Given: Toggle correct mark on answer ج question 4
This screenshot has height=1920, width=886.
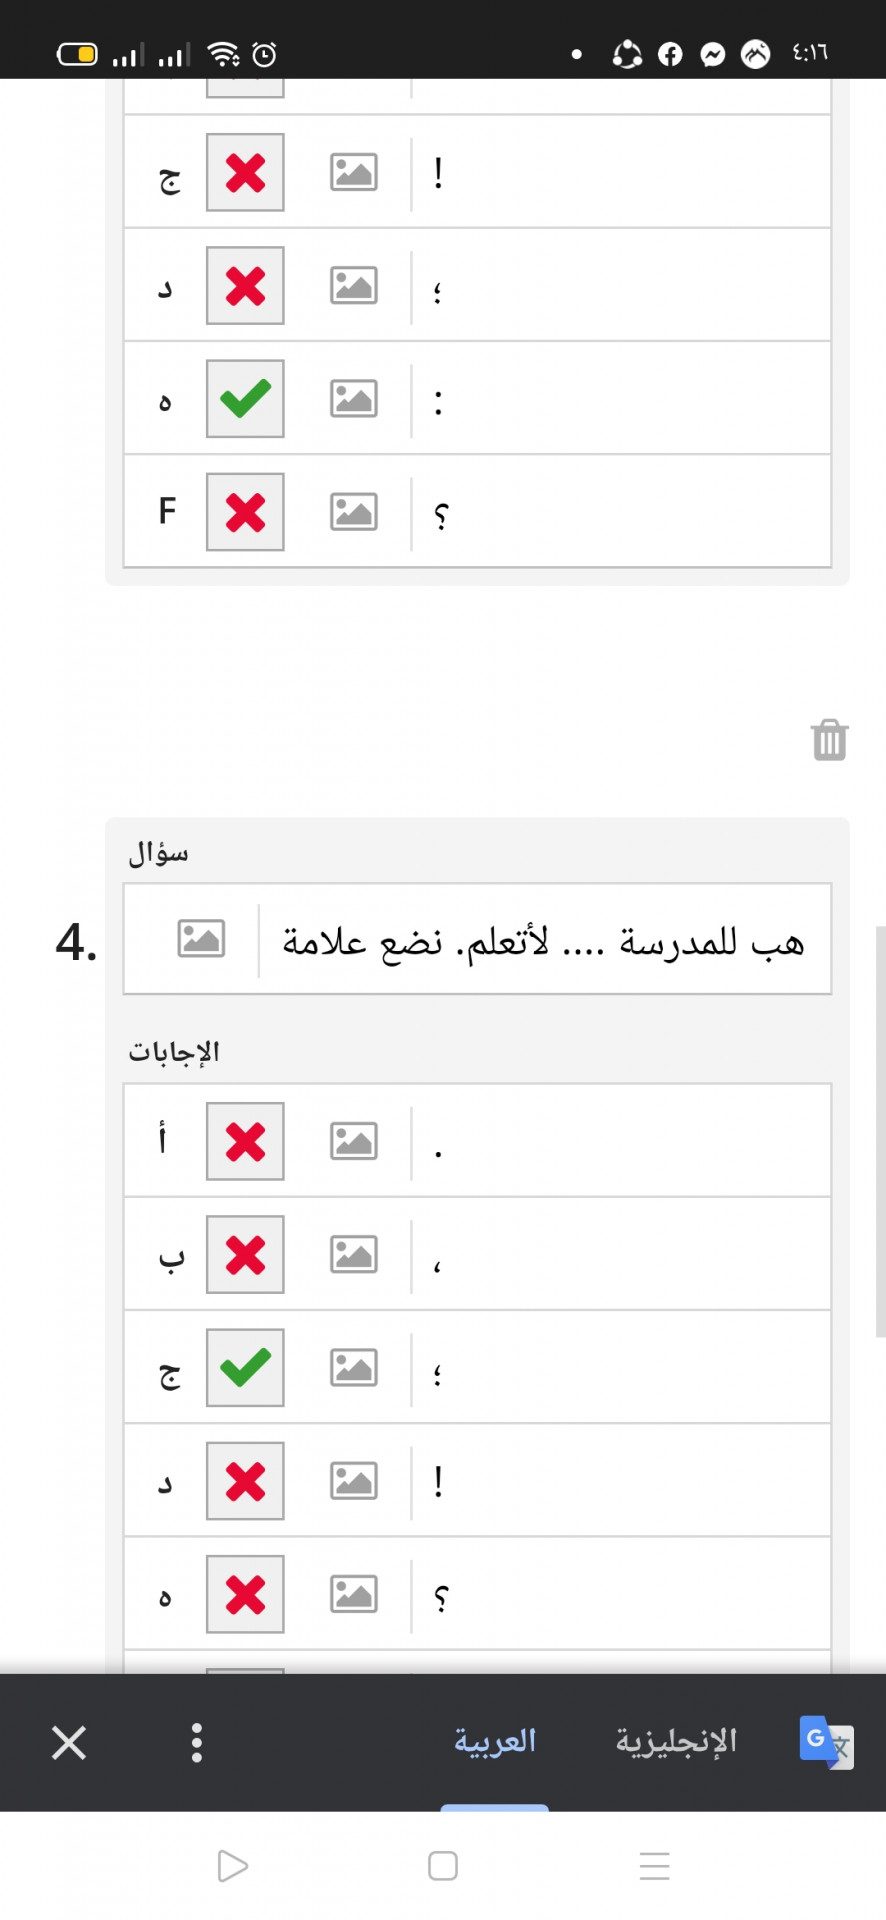Looking at the screenshot, I should (245, 1367).
